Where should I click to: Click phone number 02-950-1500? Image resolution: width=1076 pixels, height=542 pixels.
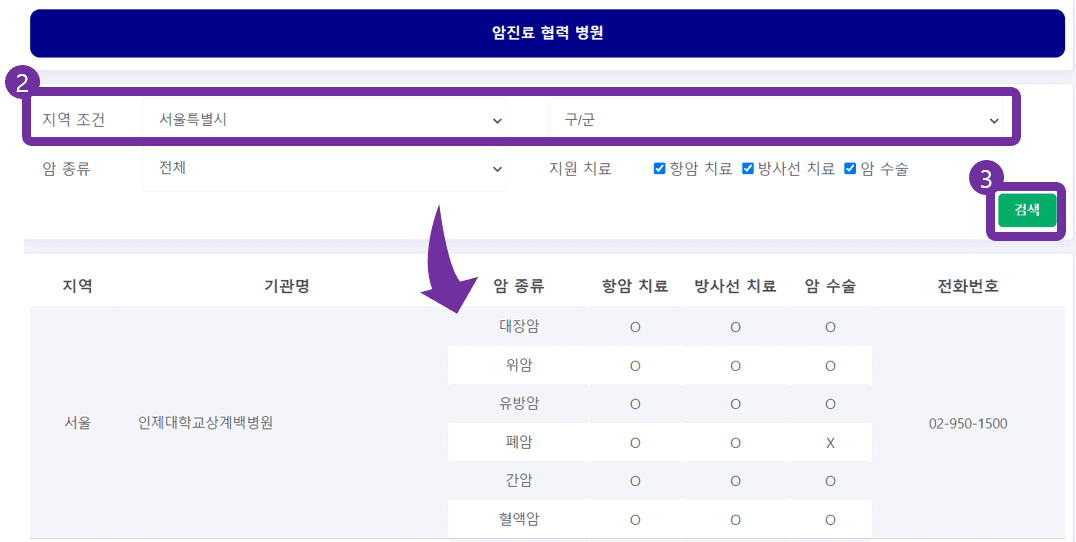968,423
